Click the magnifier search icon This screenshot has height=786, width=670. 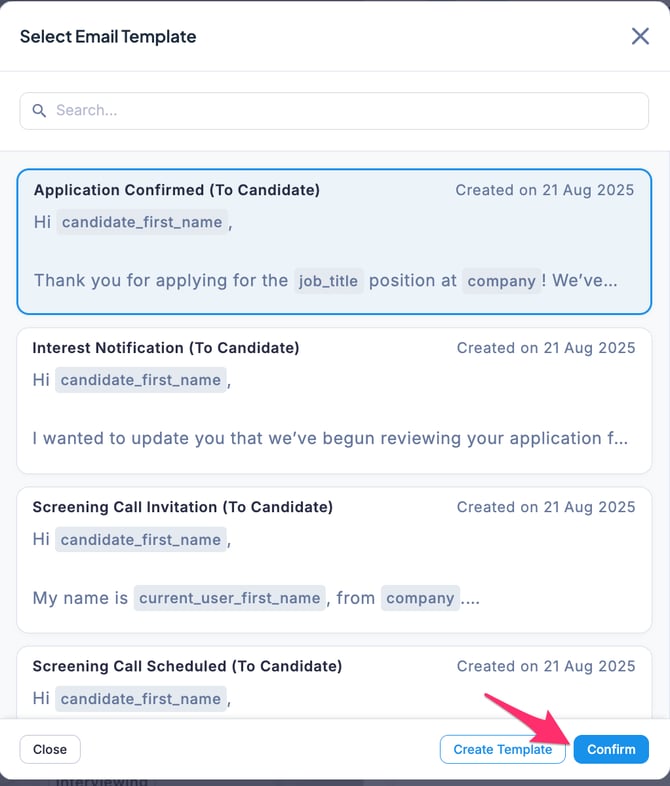click(x=40, y=111)
